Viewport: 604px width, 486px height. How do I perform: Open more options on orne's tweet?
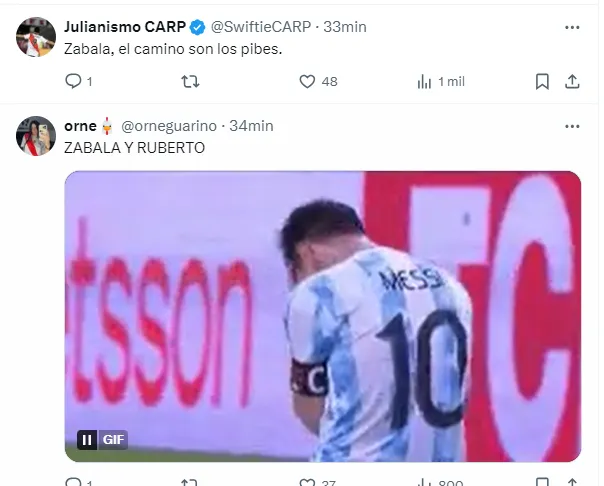pyautogui.click(x=572, y=126)
